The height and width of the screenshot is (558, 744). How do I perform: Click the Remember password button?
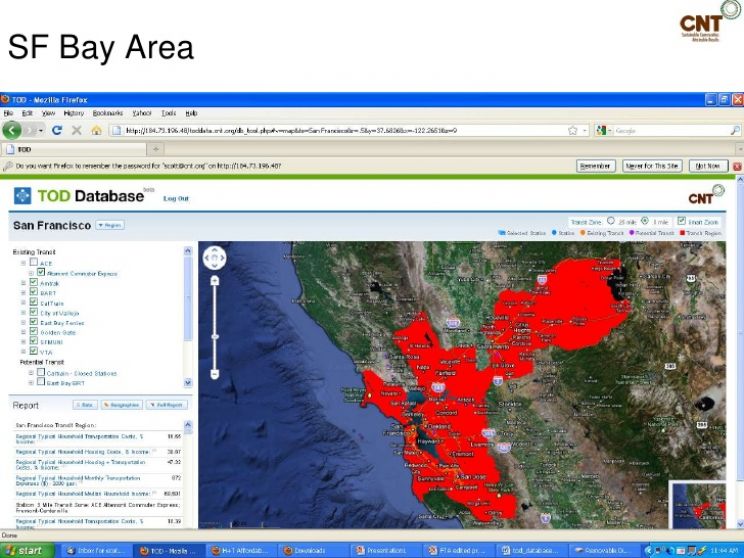pos(595,166)
